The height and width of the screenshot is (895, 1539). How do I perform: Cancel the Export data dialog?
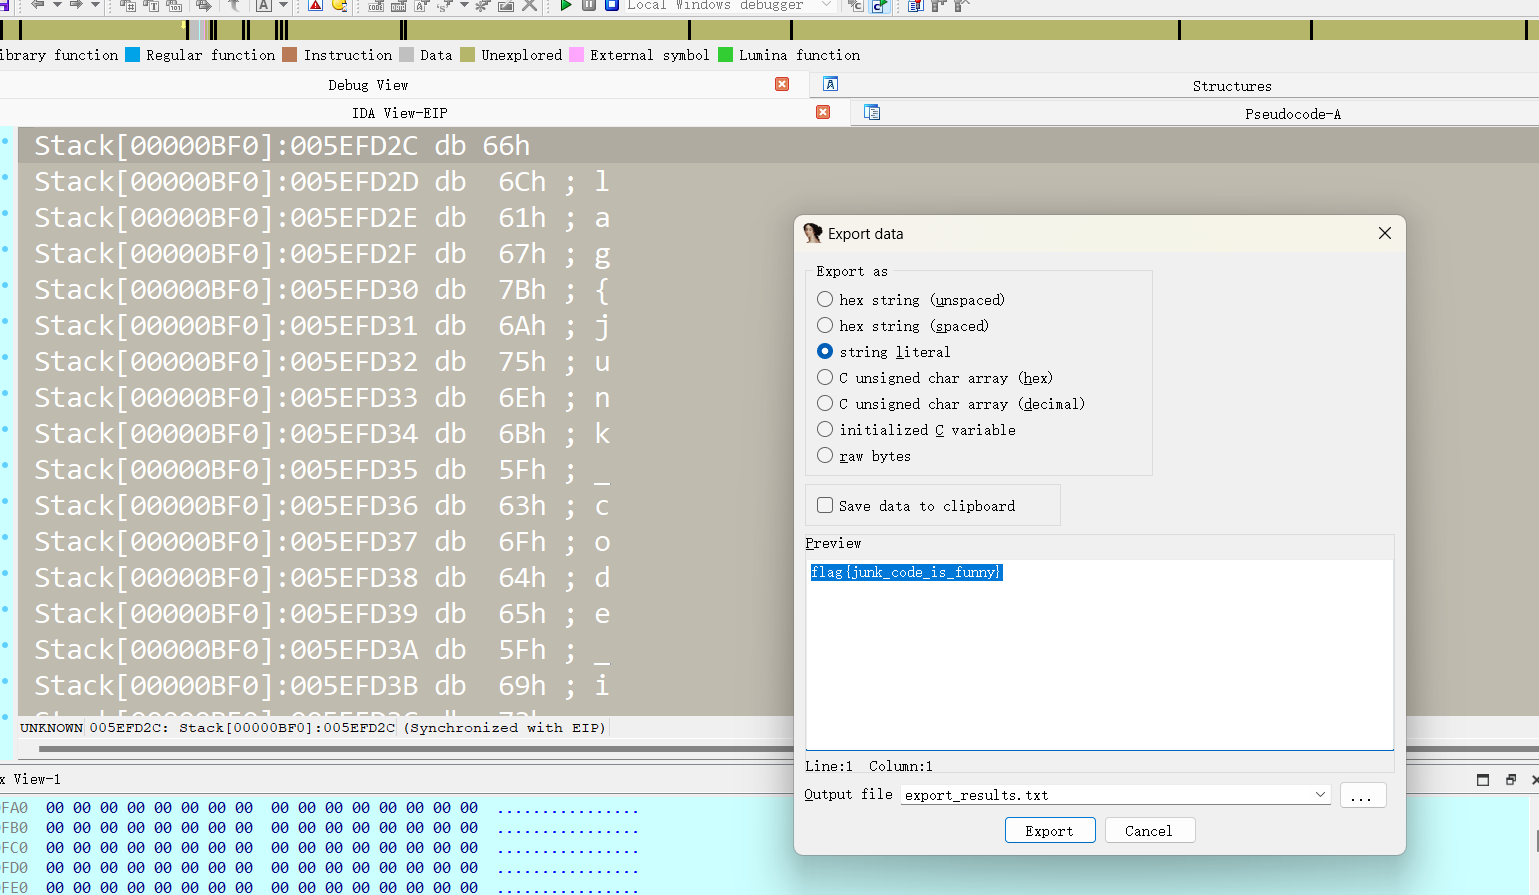[x=1150, y=830]
